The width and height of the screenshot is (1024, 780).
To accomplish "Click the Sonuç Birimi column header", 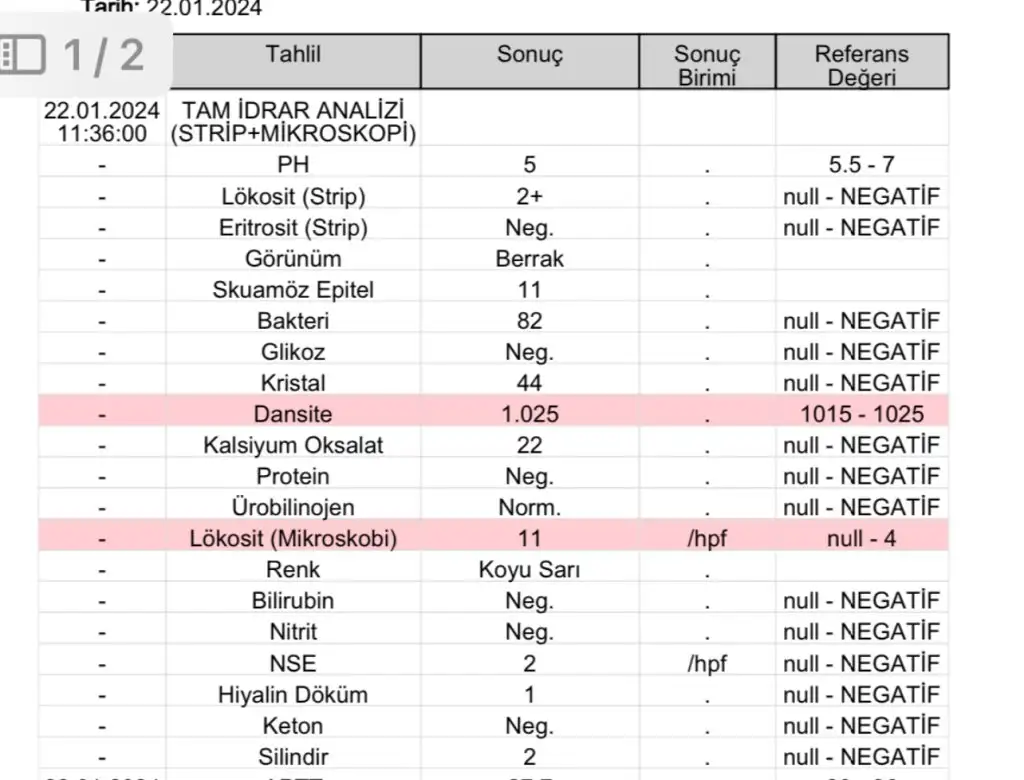I will (x=707, y=65).
